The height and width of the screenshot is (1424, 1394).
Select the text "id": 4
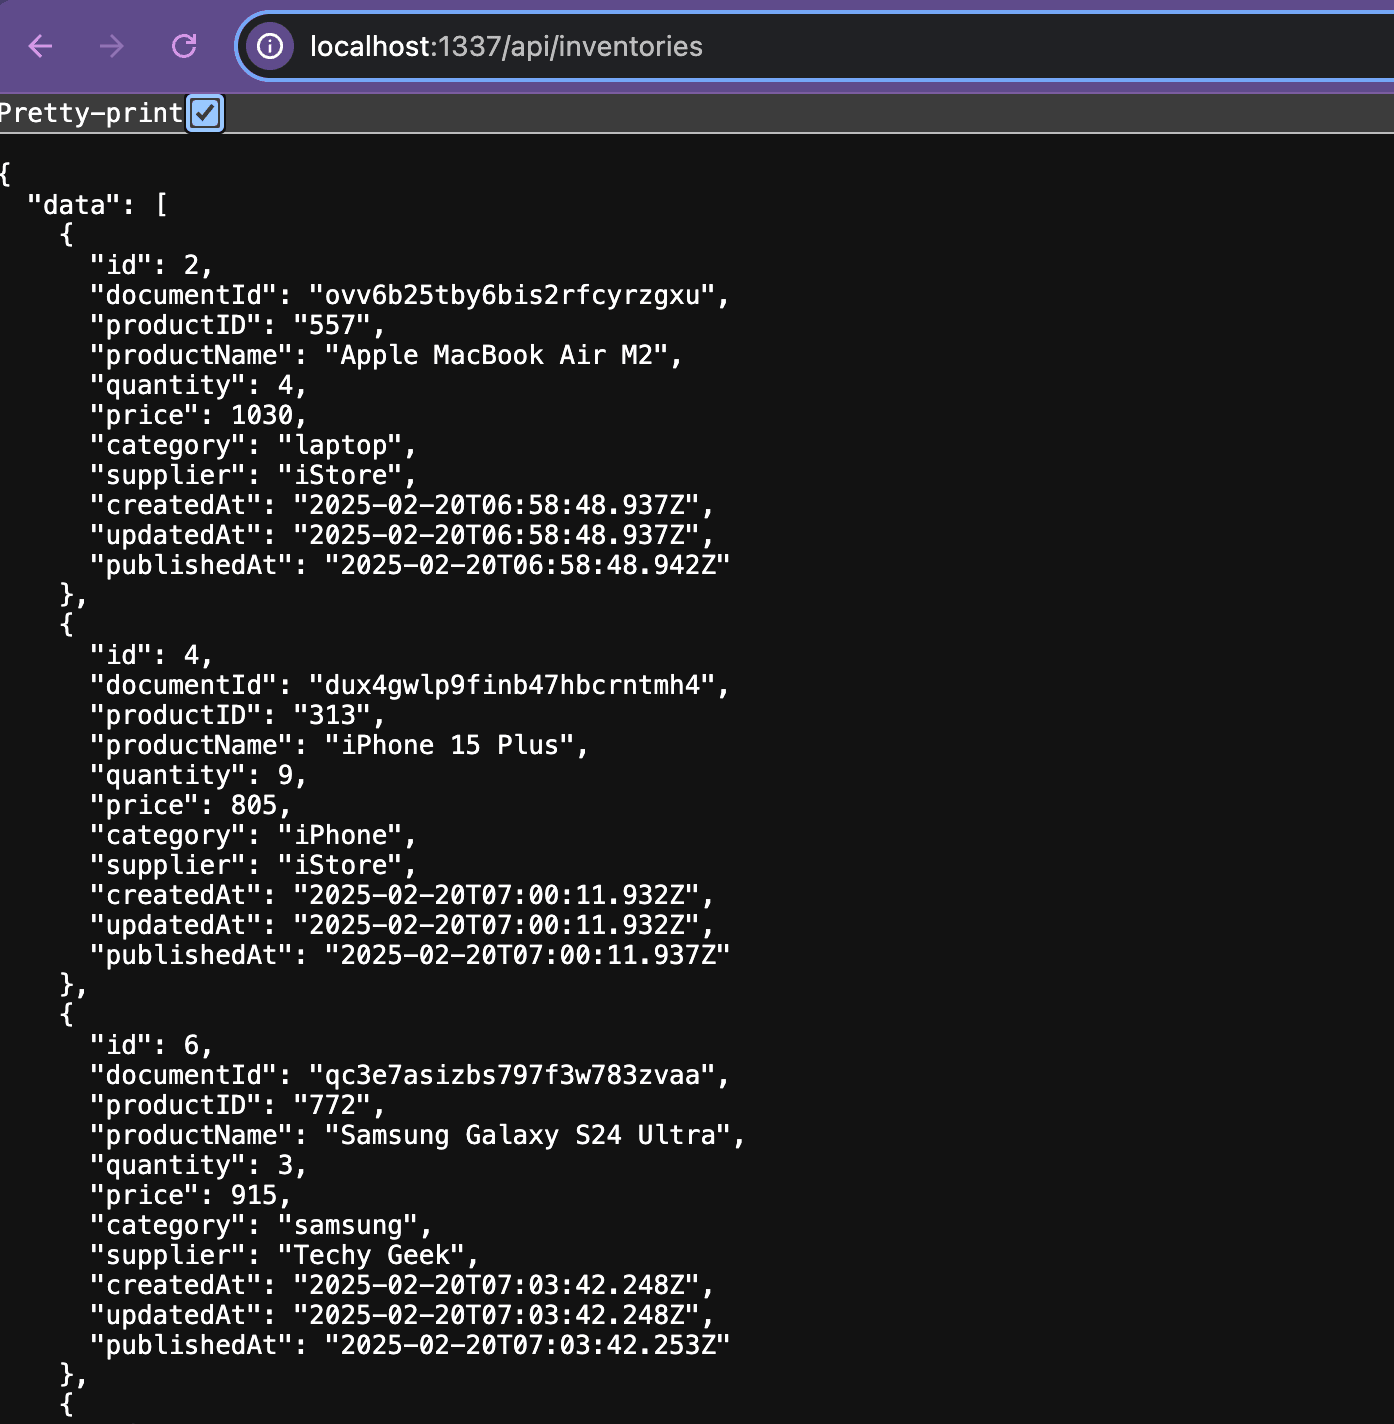[144, 655]
